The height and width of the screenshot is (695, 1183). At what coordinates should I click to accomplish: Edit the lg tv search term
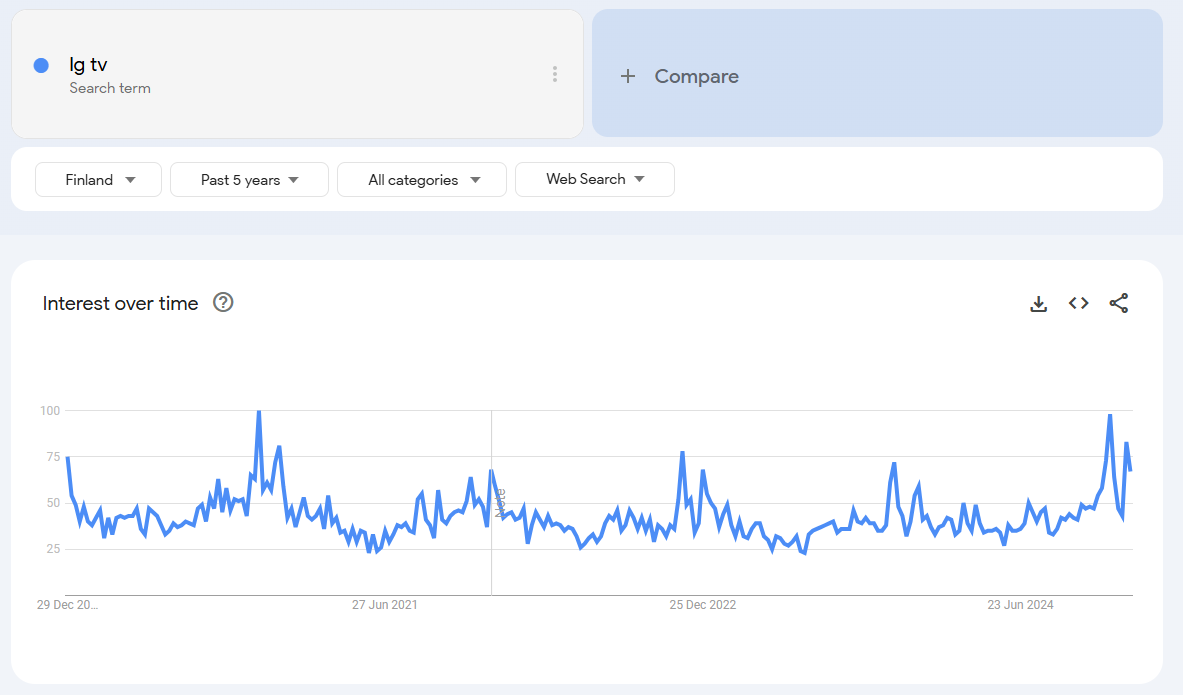coord(88,65)
